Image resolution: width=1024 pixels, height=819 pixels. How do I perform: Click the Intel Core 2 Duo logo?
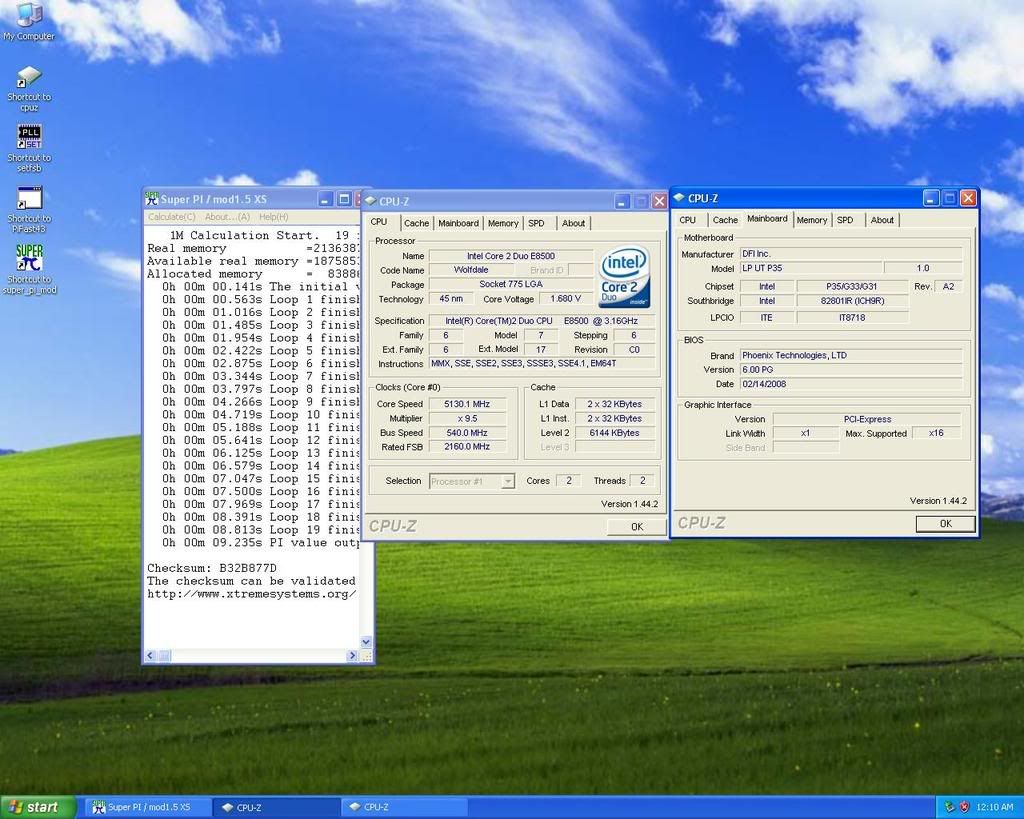624,277
